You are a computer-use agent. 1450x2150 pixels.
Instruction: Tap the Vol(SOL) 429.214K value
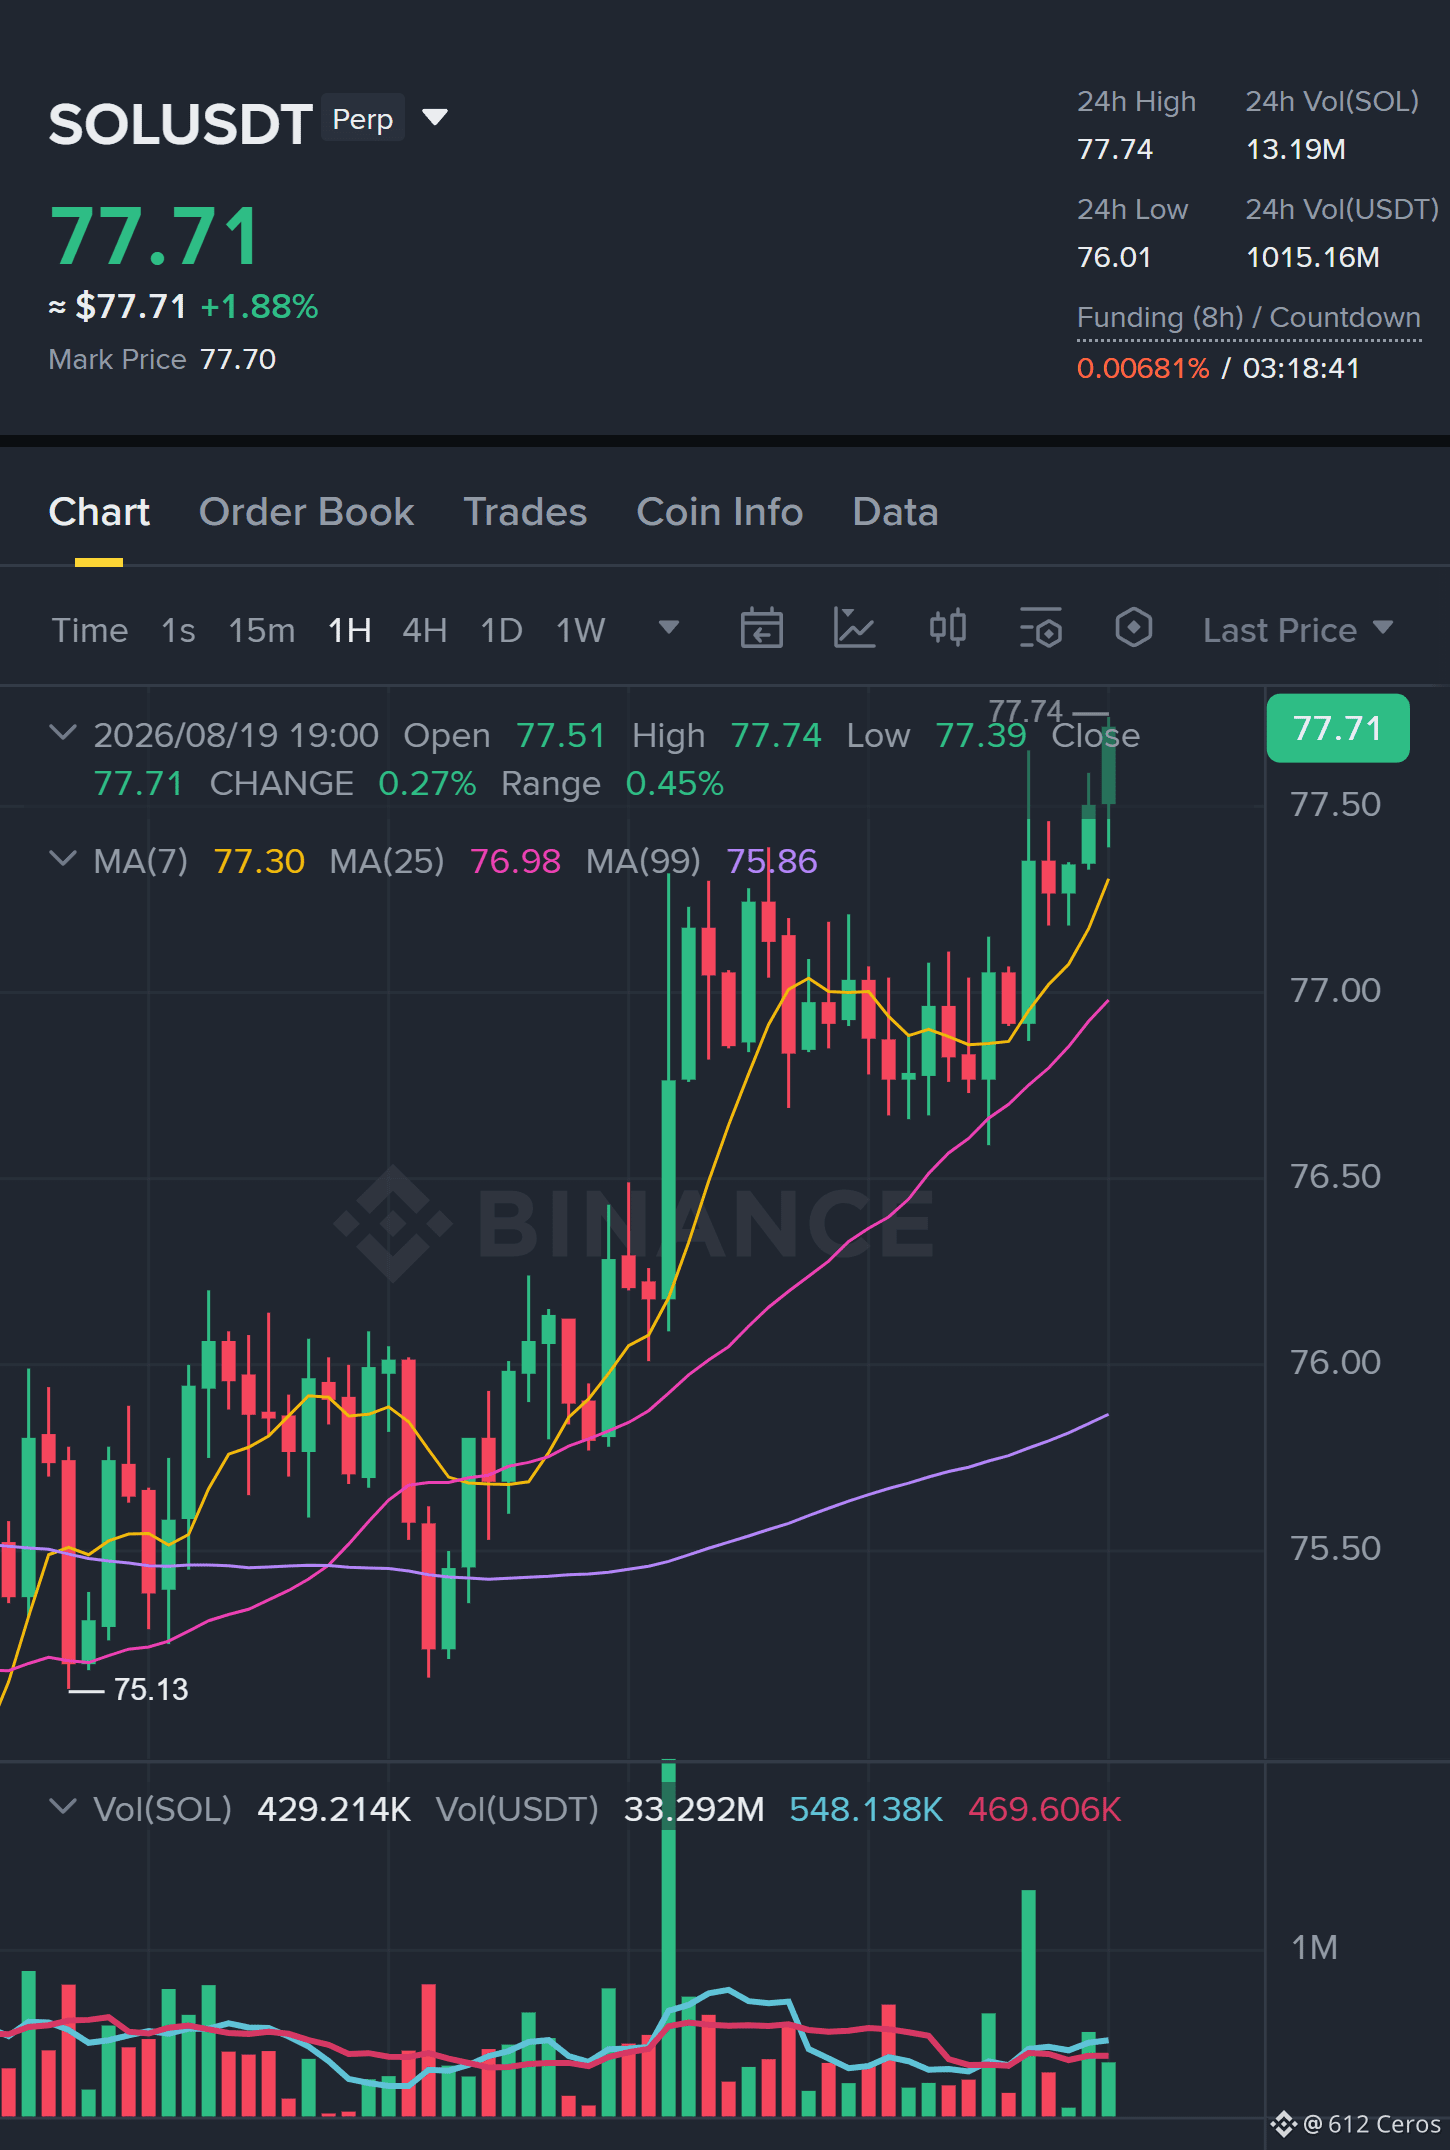(x=334, y=1809)
